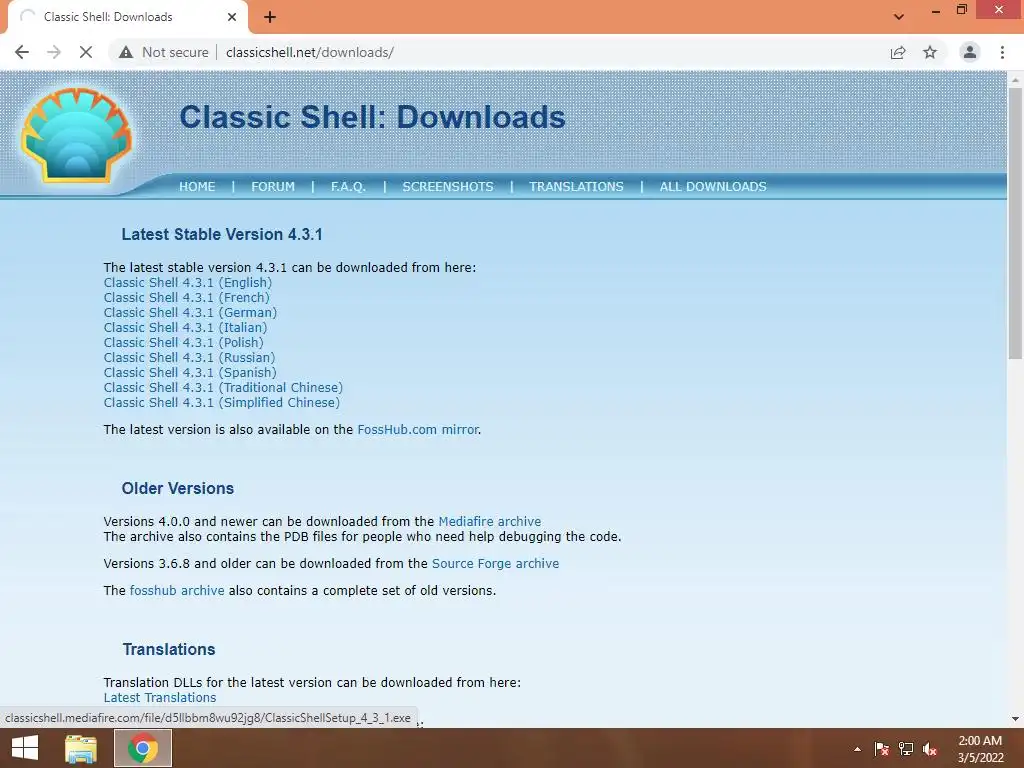Click the Classic Shell: Downloads page title
Viewport: 1024px width, 768px height.
[372, 118]
